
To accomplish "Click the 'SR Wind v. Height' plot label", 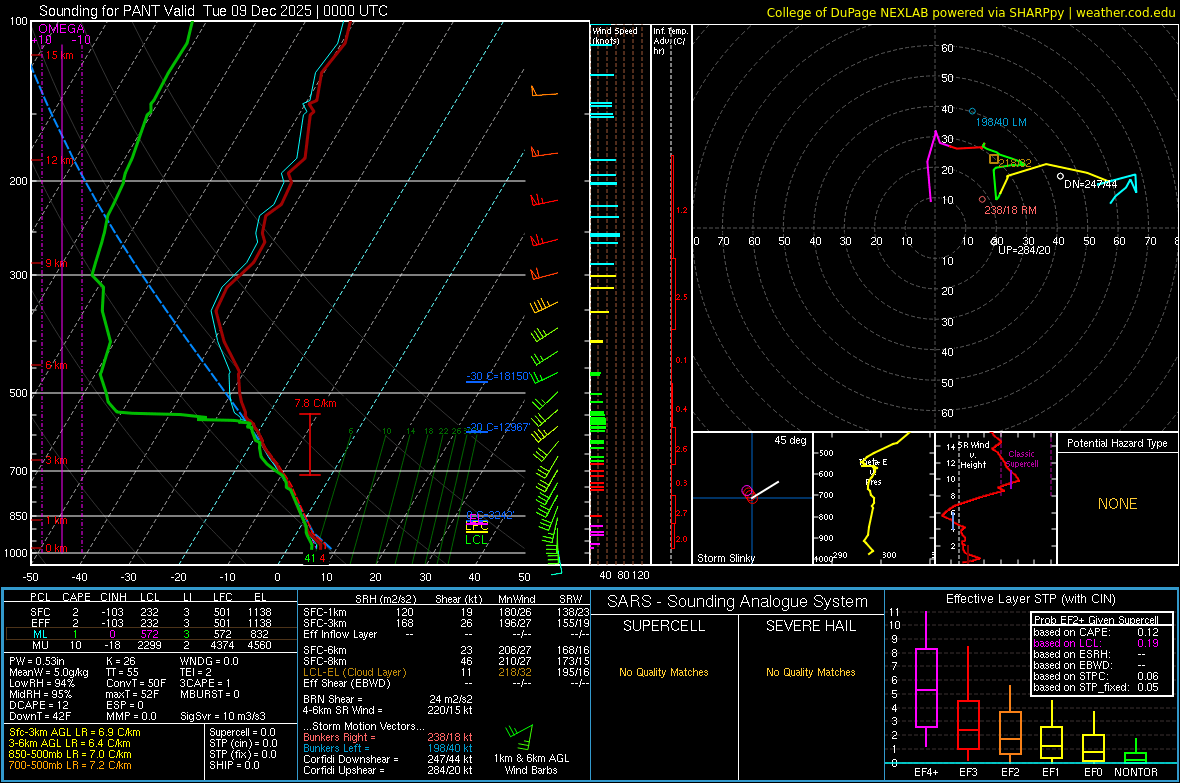I will tap(974, 455).
